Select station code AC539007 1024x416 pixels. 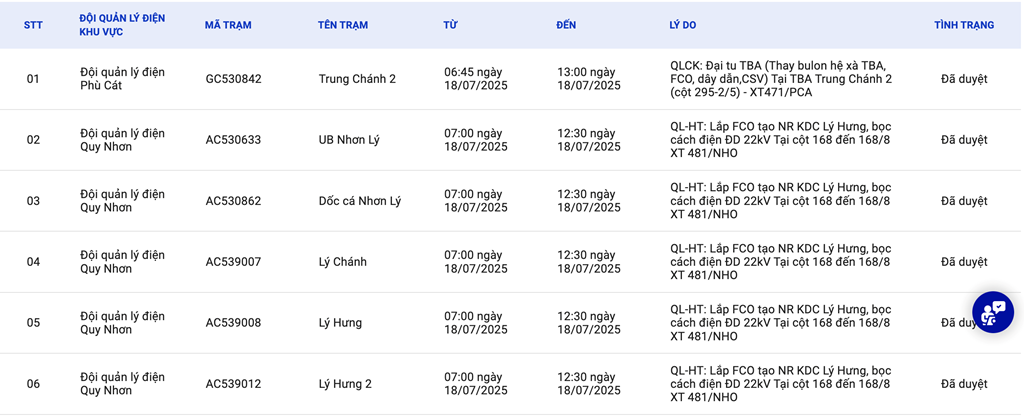tap(233, 262)
